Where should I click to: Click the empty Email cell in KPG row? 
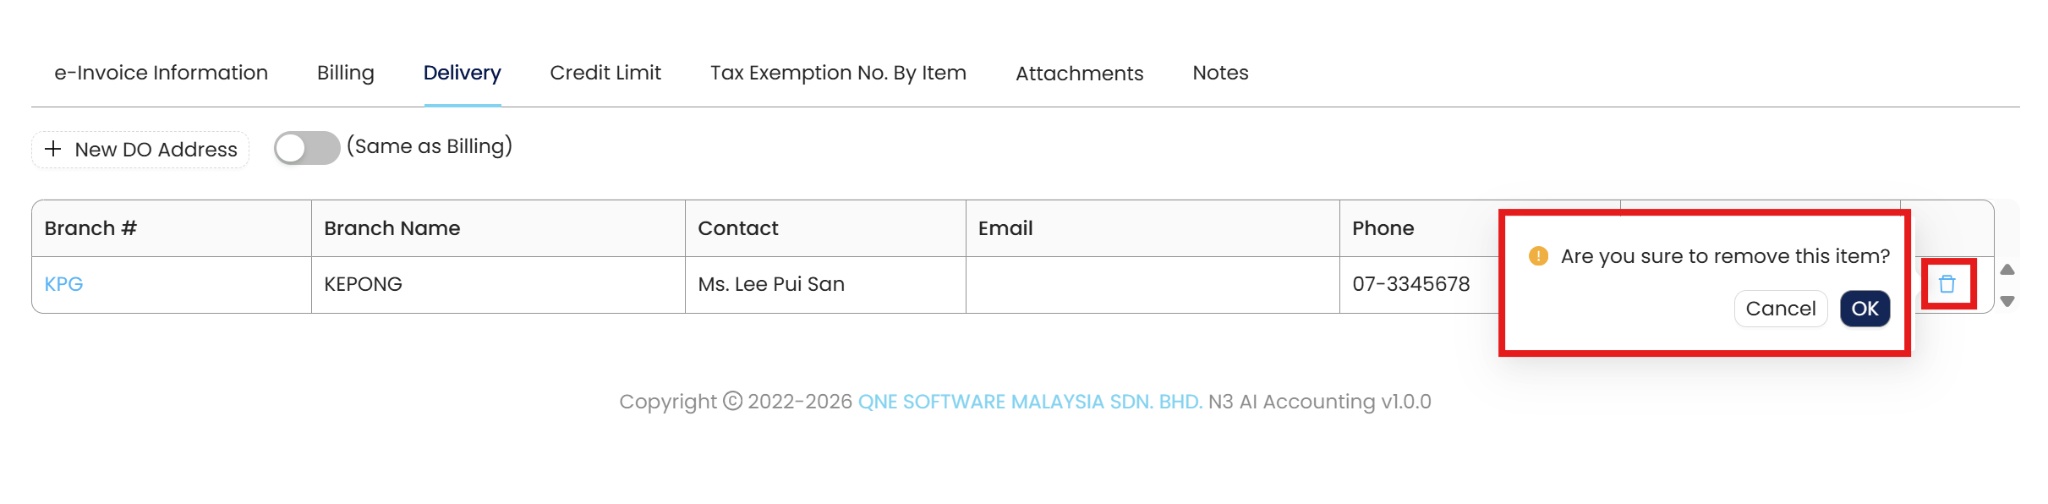point(1152,284)
